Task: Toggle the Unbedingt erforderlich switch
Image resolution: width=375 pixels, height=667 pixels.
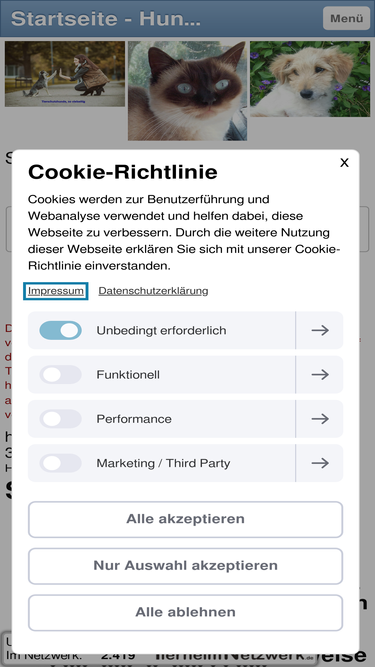Action: [60, 331]
